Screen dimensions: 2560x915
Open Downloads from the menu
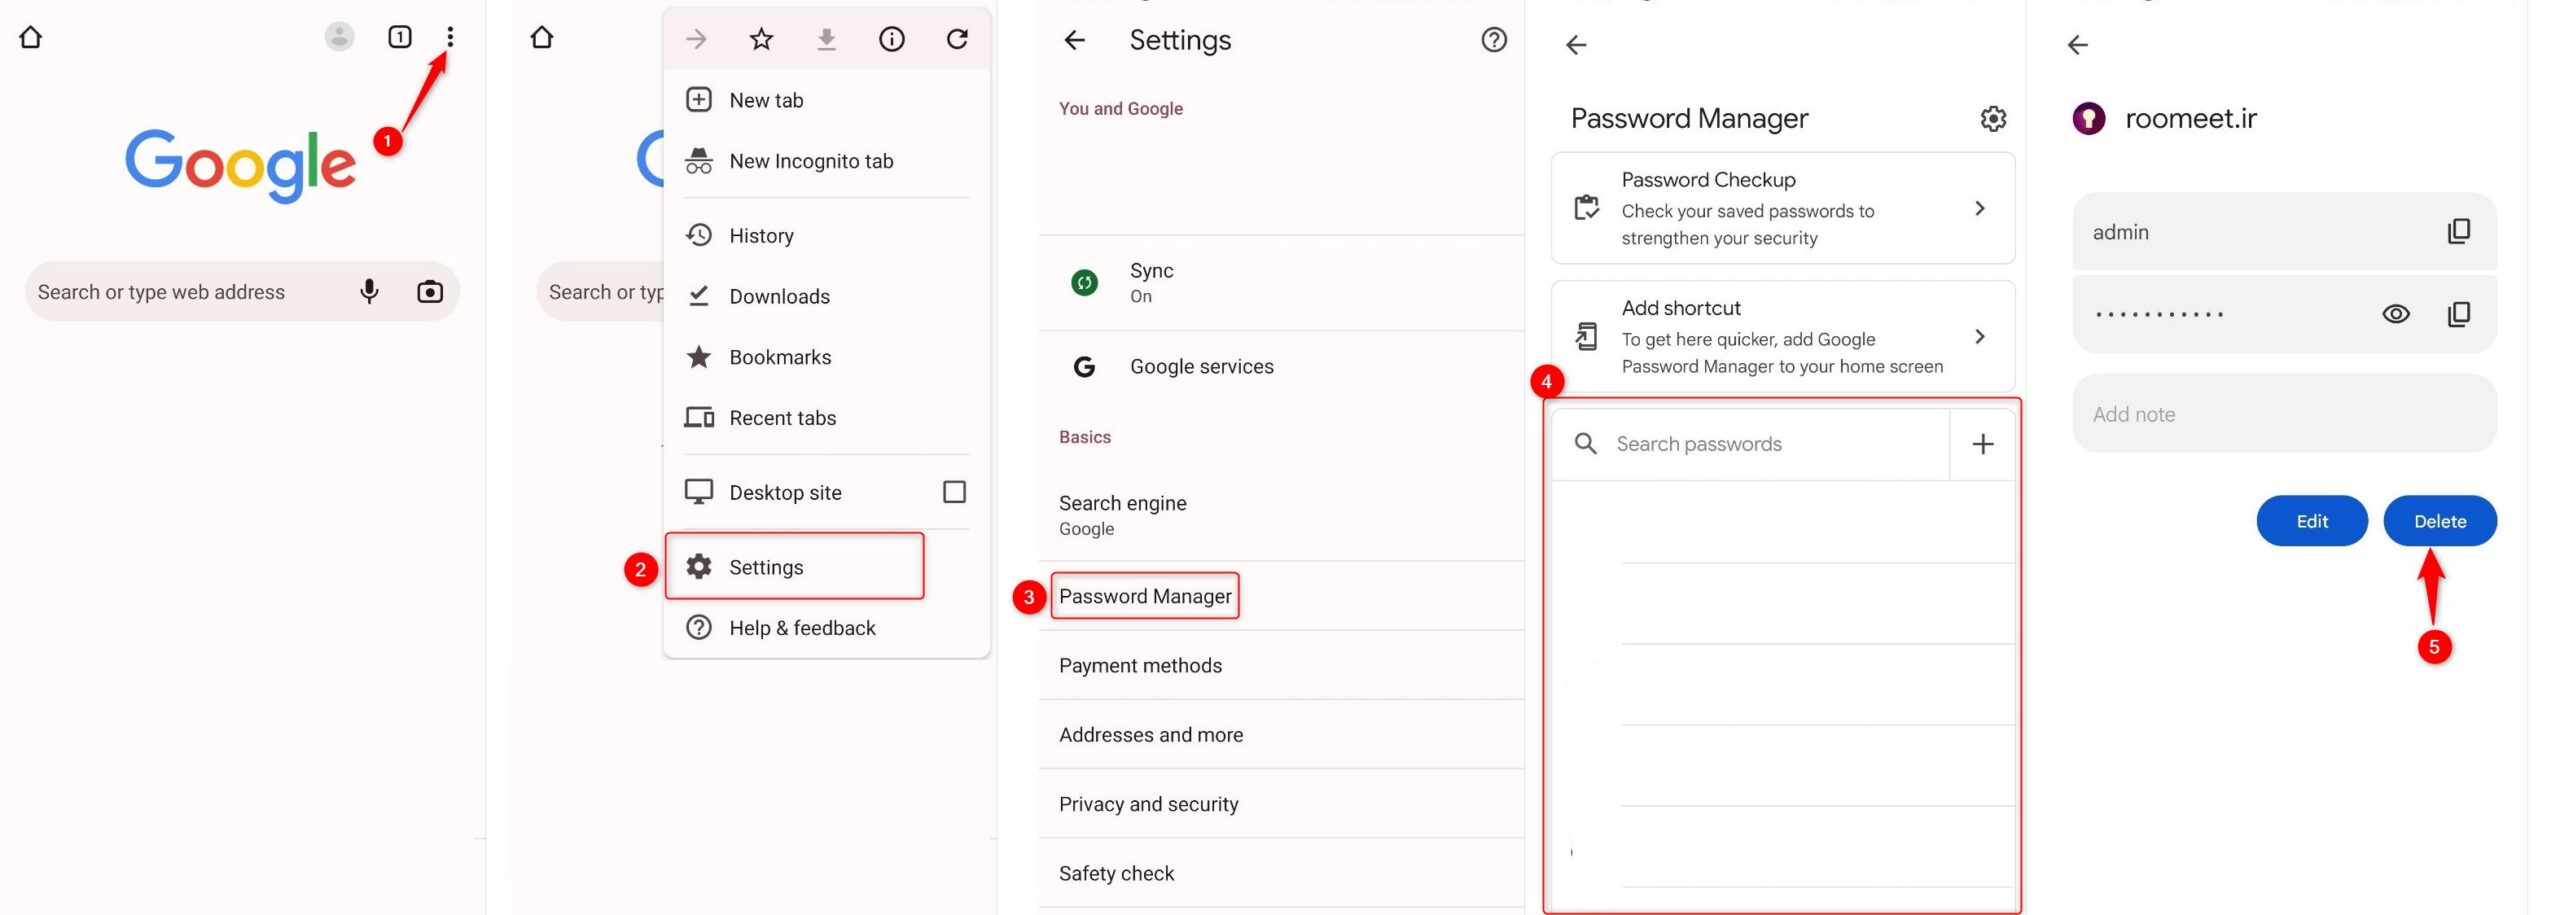coord(826,296)
